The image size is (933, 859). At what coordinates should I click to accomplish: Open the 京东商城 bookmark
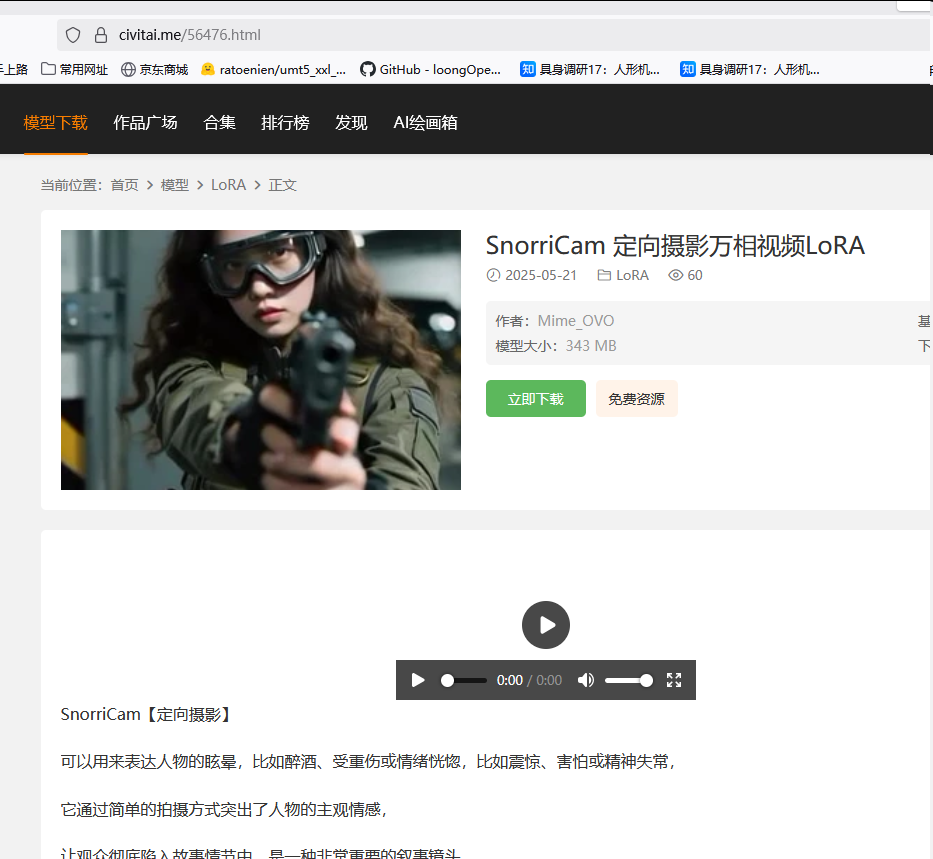coord(154,69)
